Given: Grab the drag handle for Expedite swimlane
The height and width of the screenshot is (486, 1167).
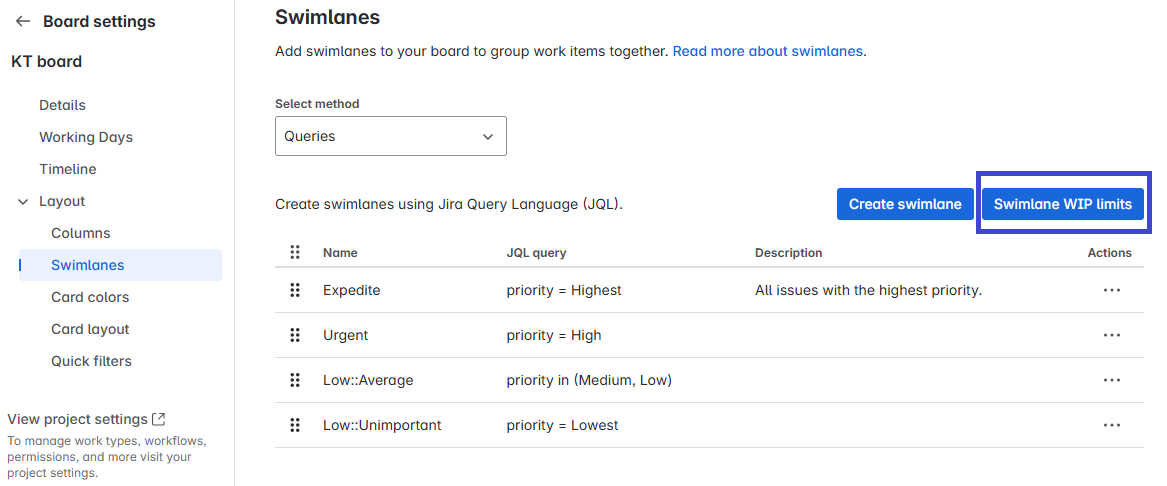Looking at the screenshot, I should tap(295, 290).
